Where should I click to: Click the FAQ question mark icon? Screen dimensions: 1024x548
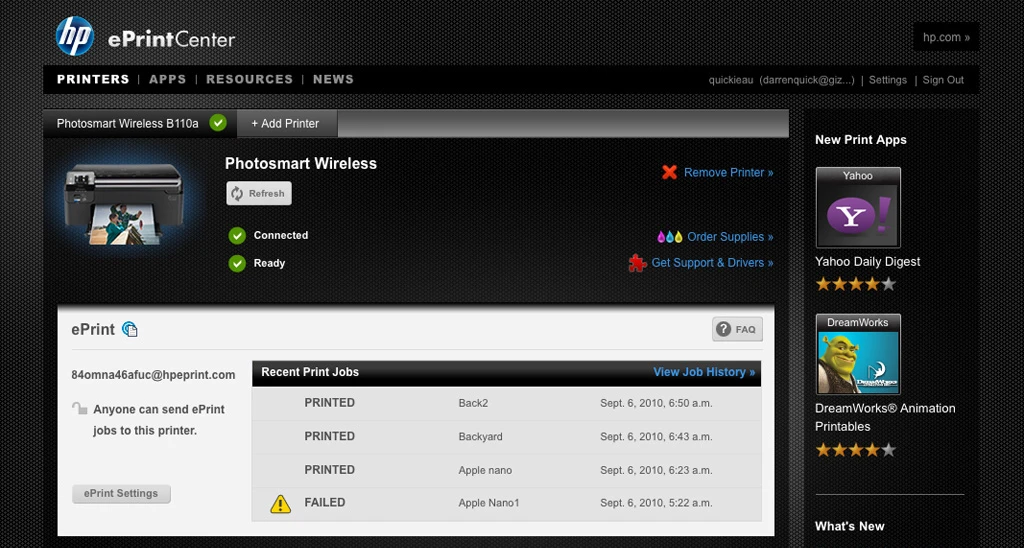pyautogui.click(x=723, y=329)
